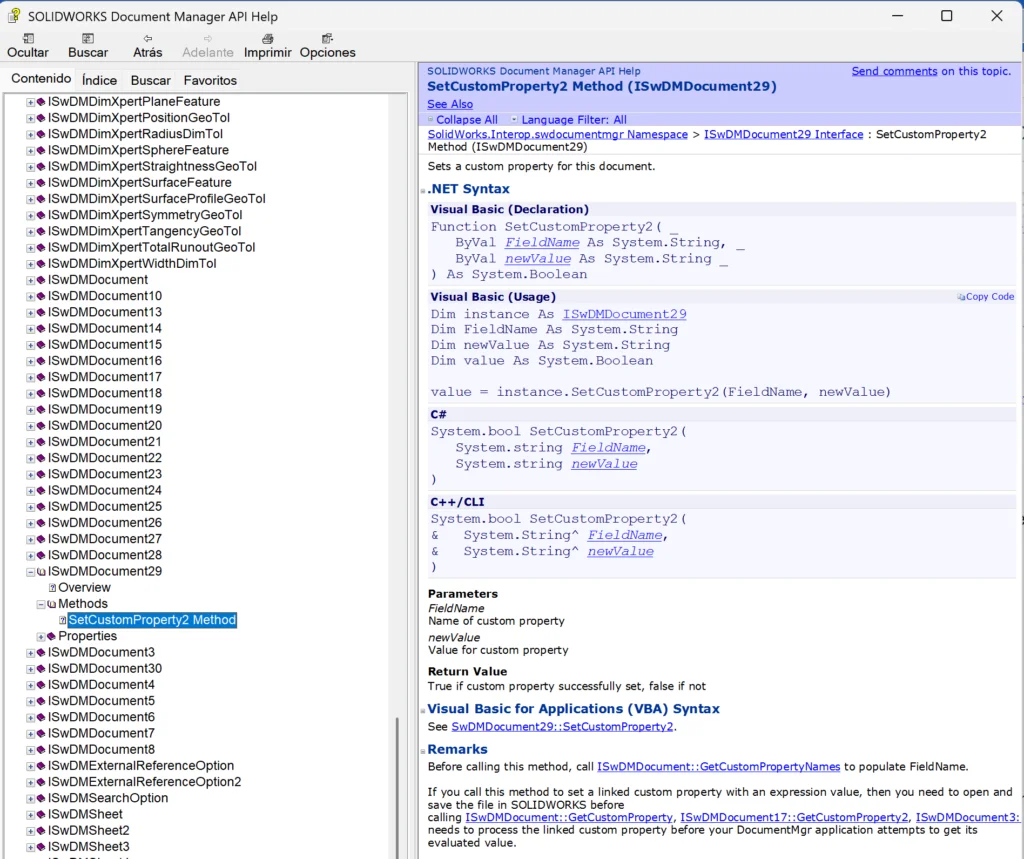Open SolidWorks.Interop.swdocumentmgr Namespace link
1024x859 pixels.
(558, 135)
